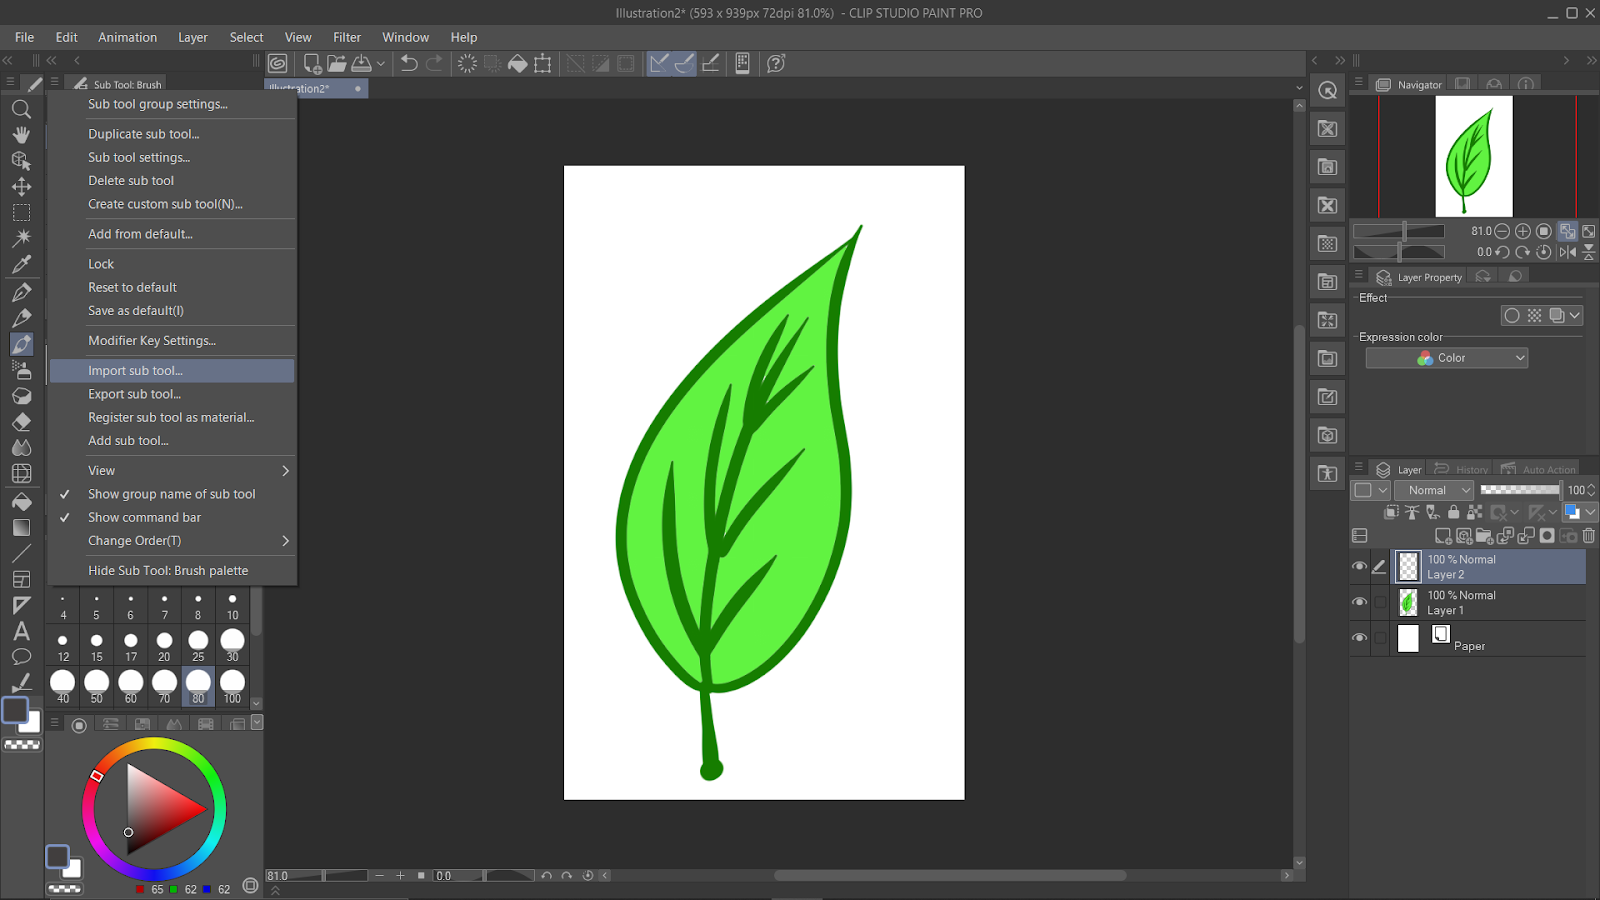Choose Register sub tool as material...
Viewport: 1600px width, 900px height.
coord(172,417)
